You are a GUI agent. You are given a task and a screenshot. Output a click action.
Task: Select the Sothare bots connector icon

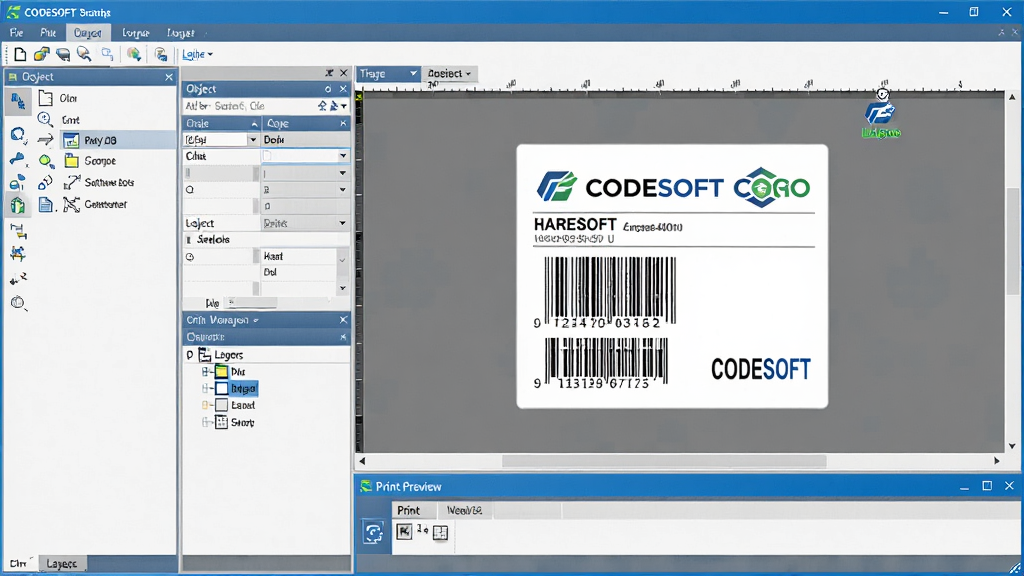71,182
